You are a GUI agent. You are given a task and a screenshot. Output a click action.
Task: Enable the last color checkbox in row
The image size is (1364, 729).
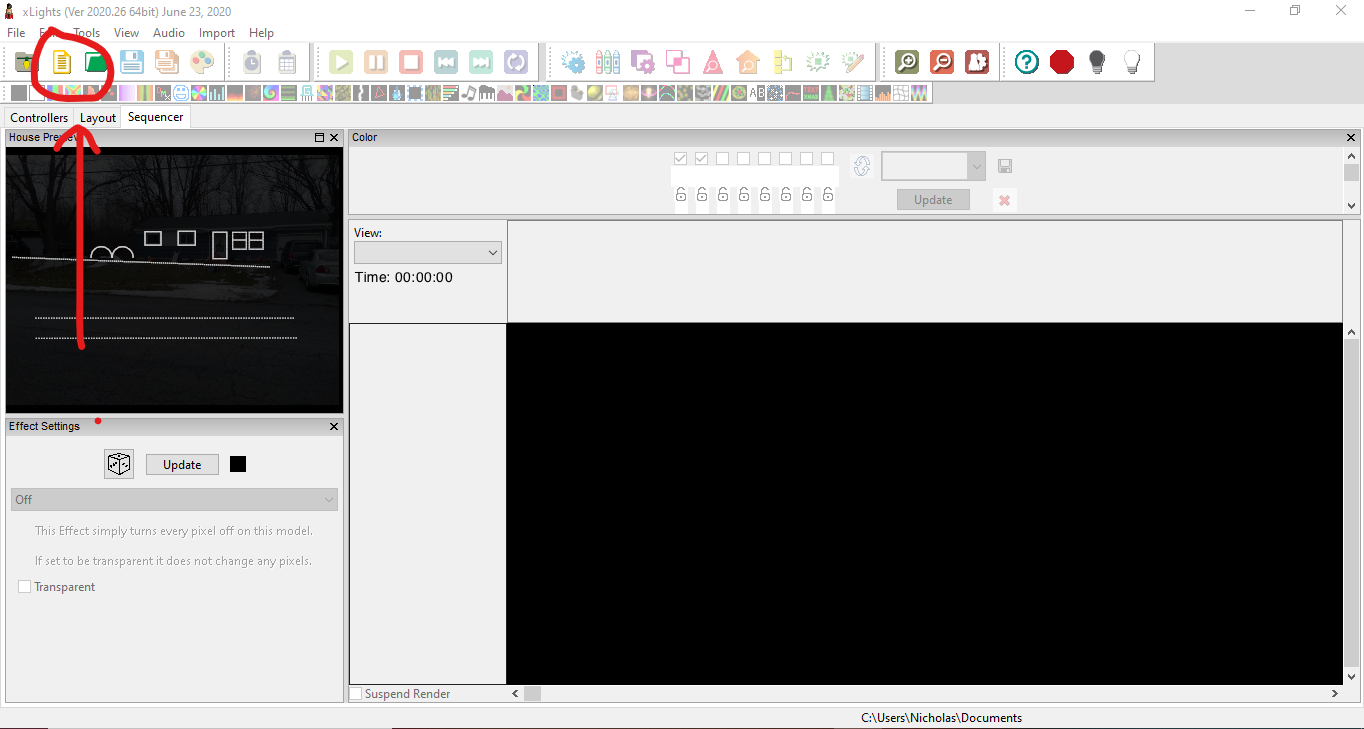pos(828,159)
